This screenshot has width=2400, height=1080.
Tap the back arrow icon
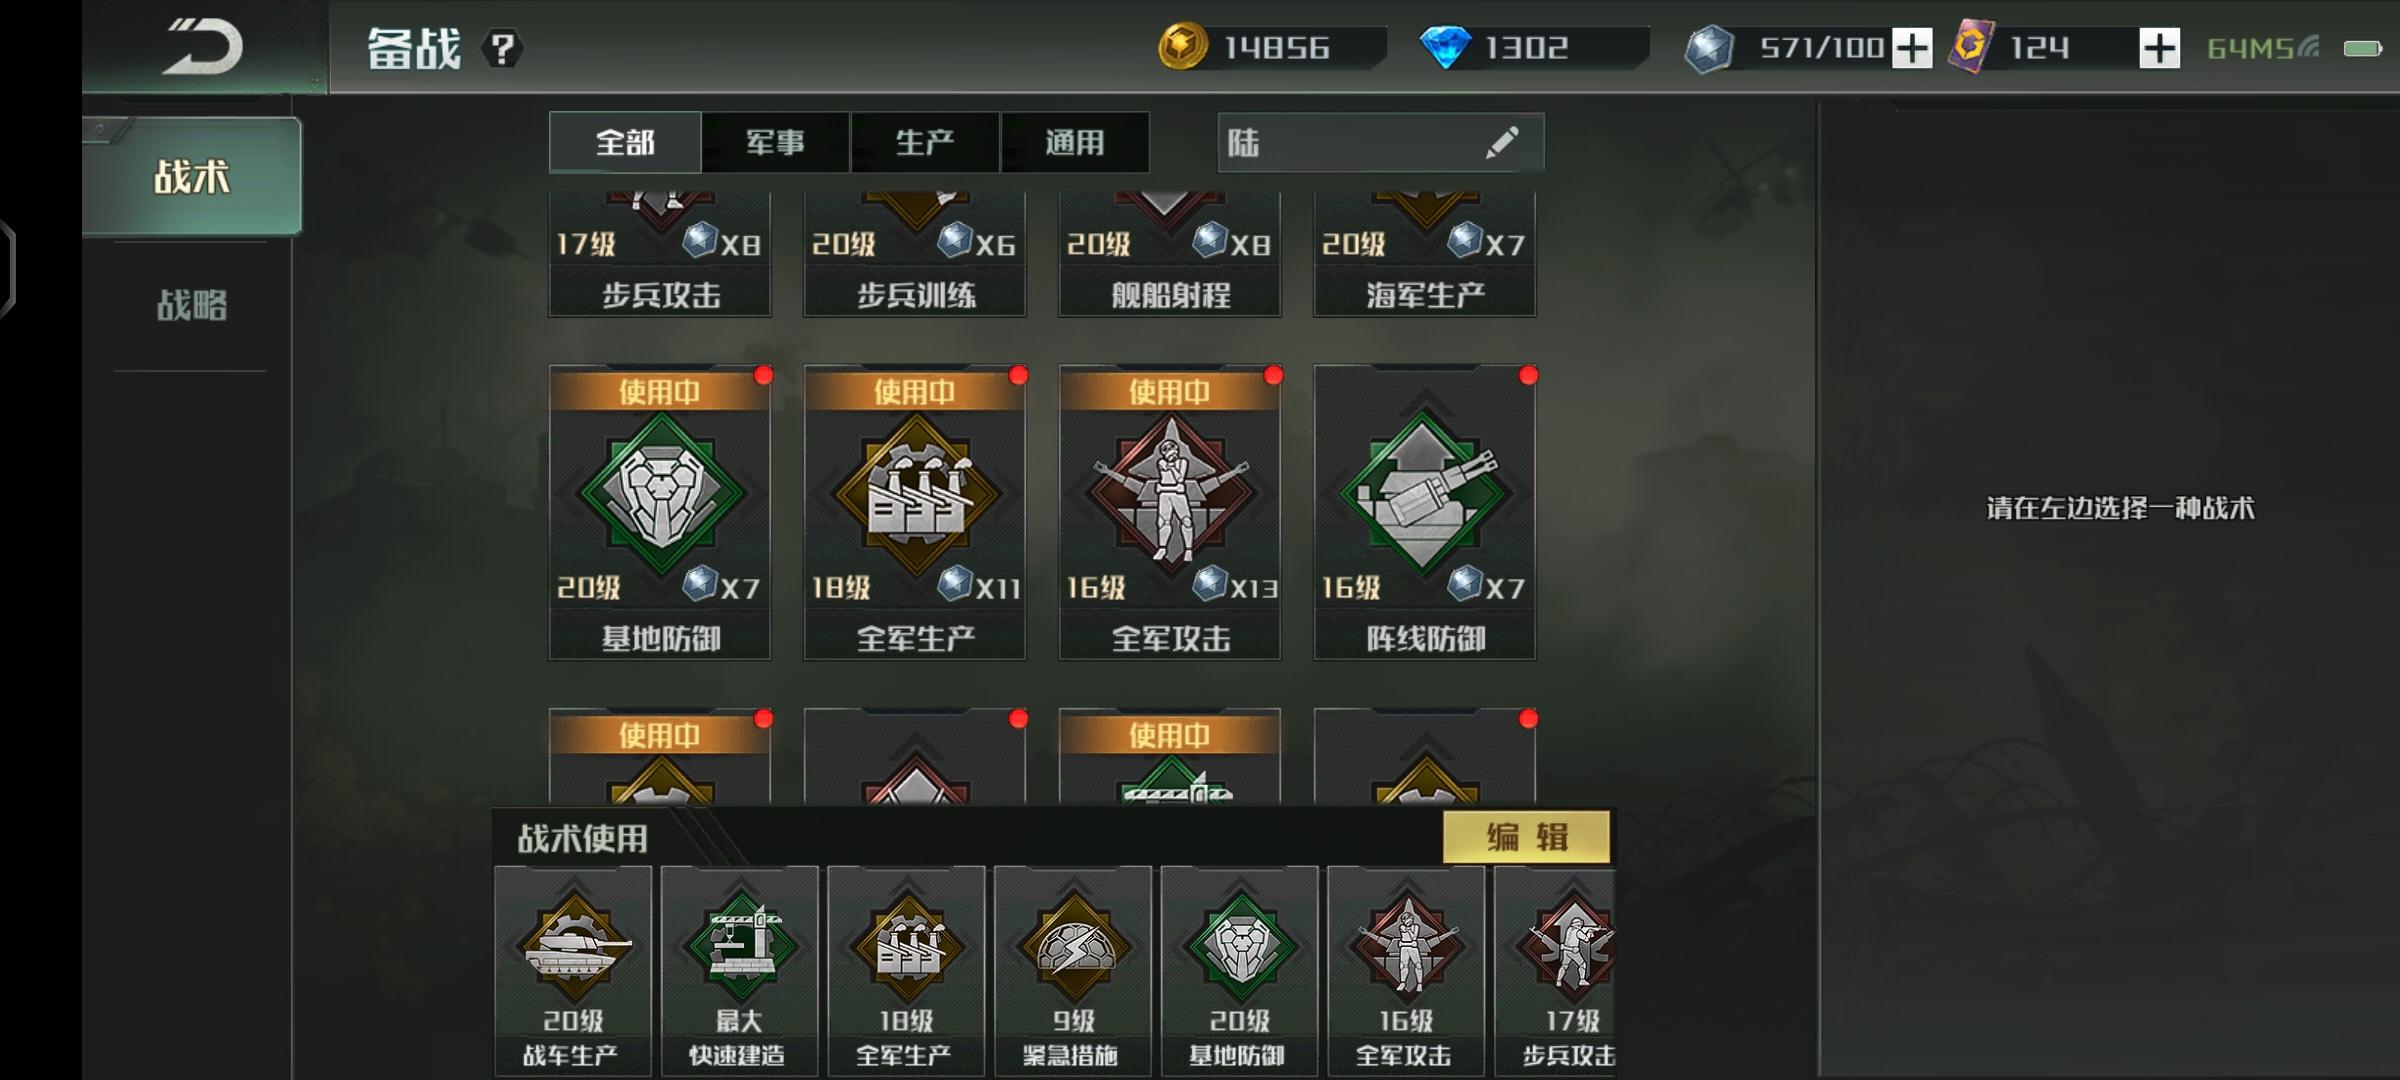point(204,46)
